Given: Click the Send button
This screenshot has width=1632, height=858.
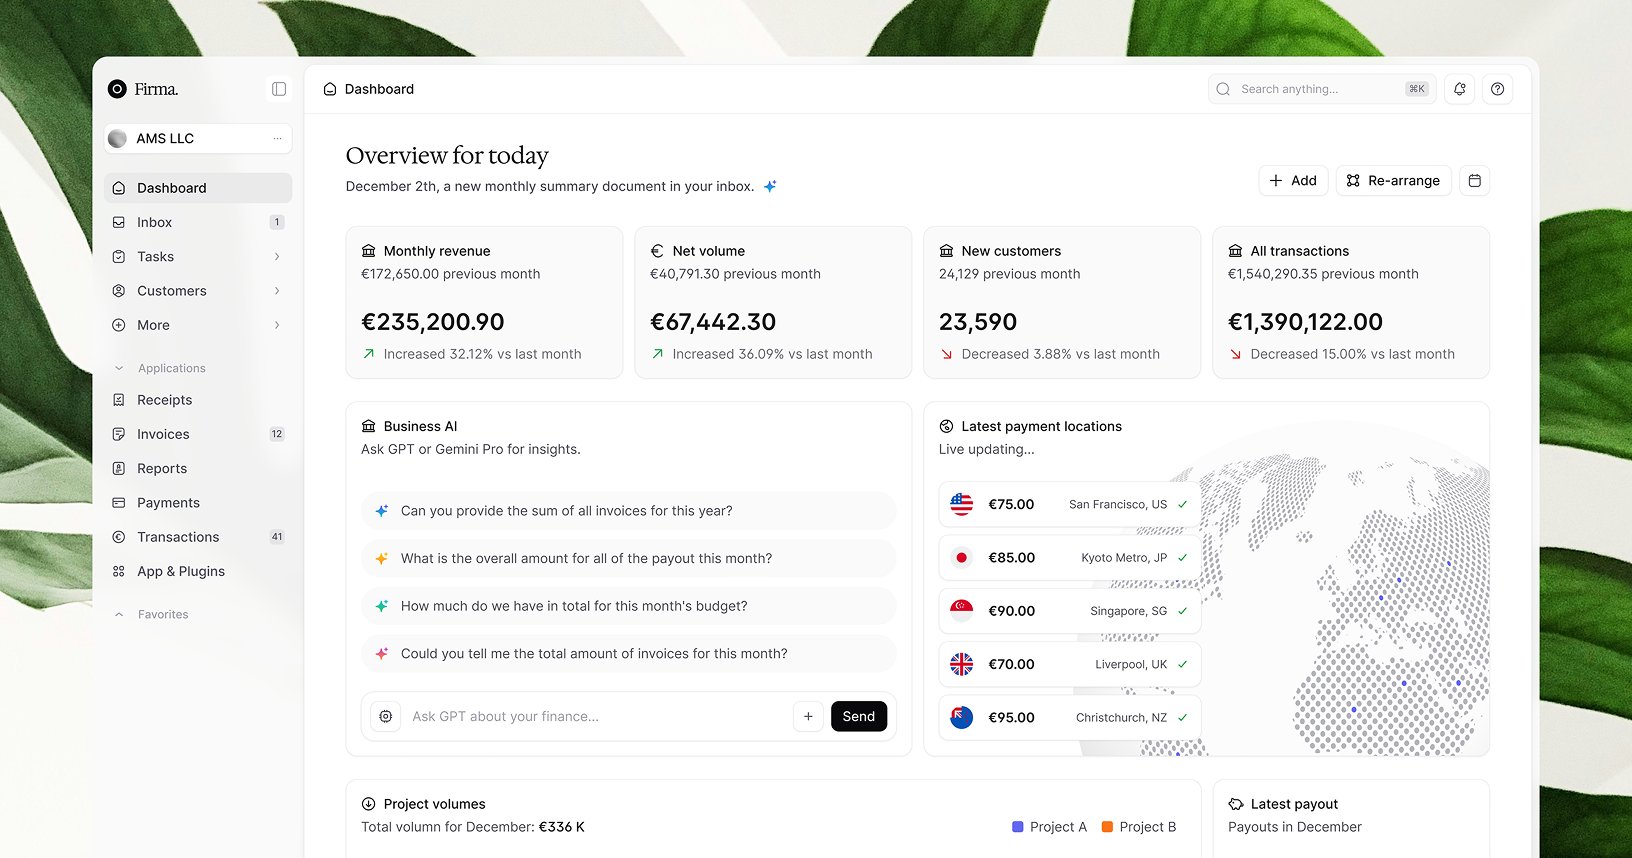Looking at the screenshot, I should 859,716.
